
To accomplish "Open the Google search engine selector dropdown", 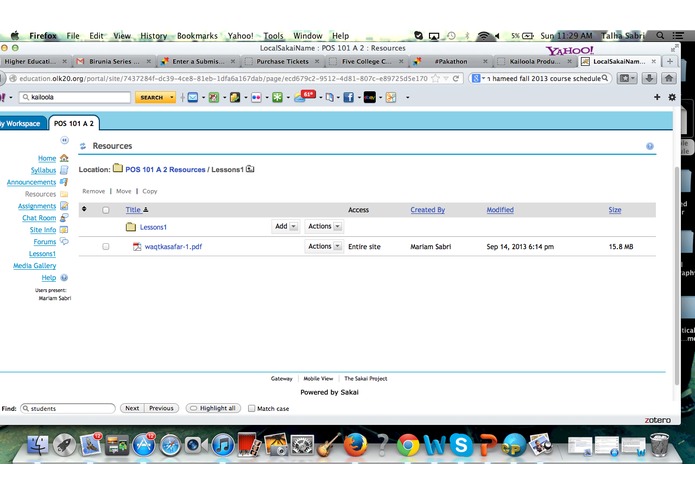I will pos(479,78).
